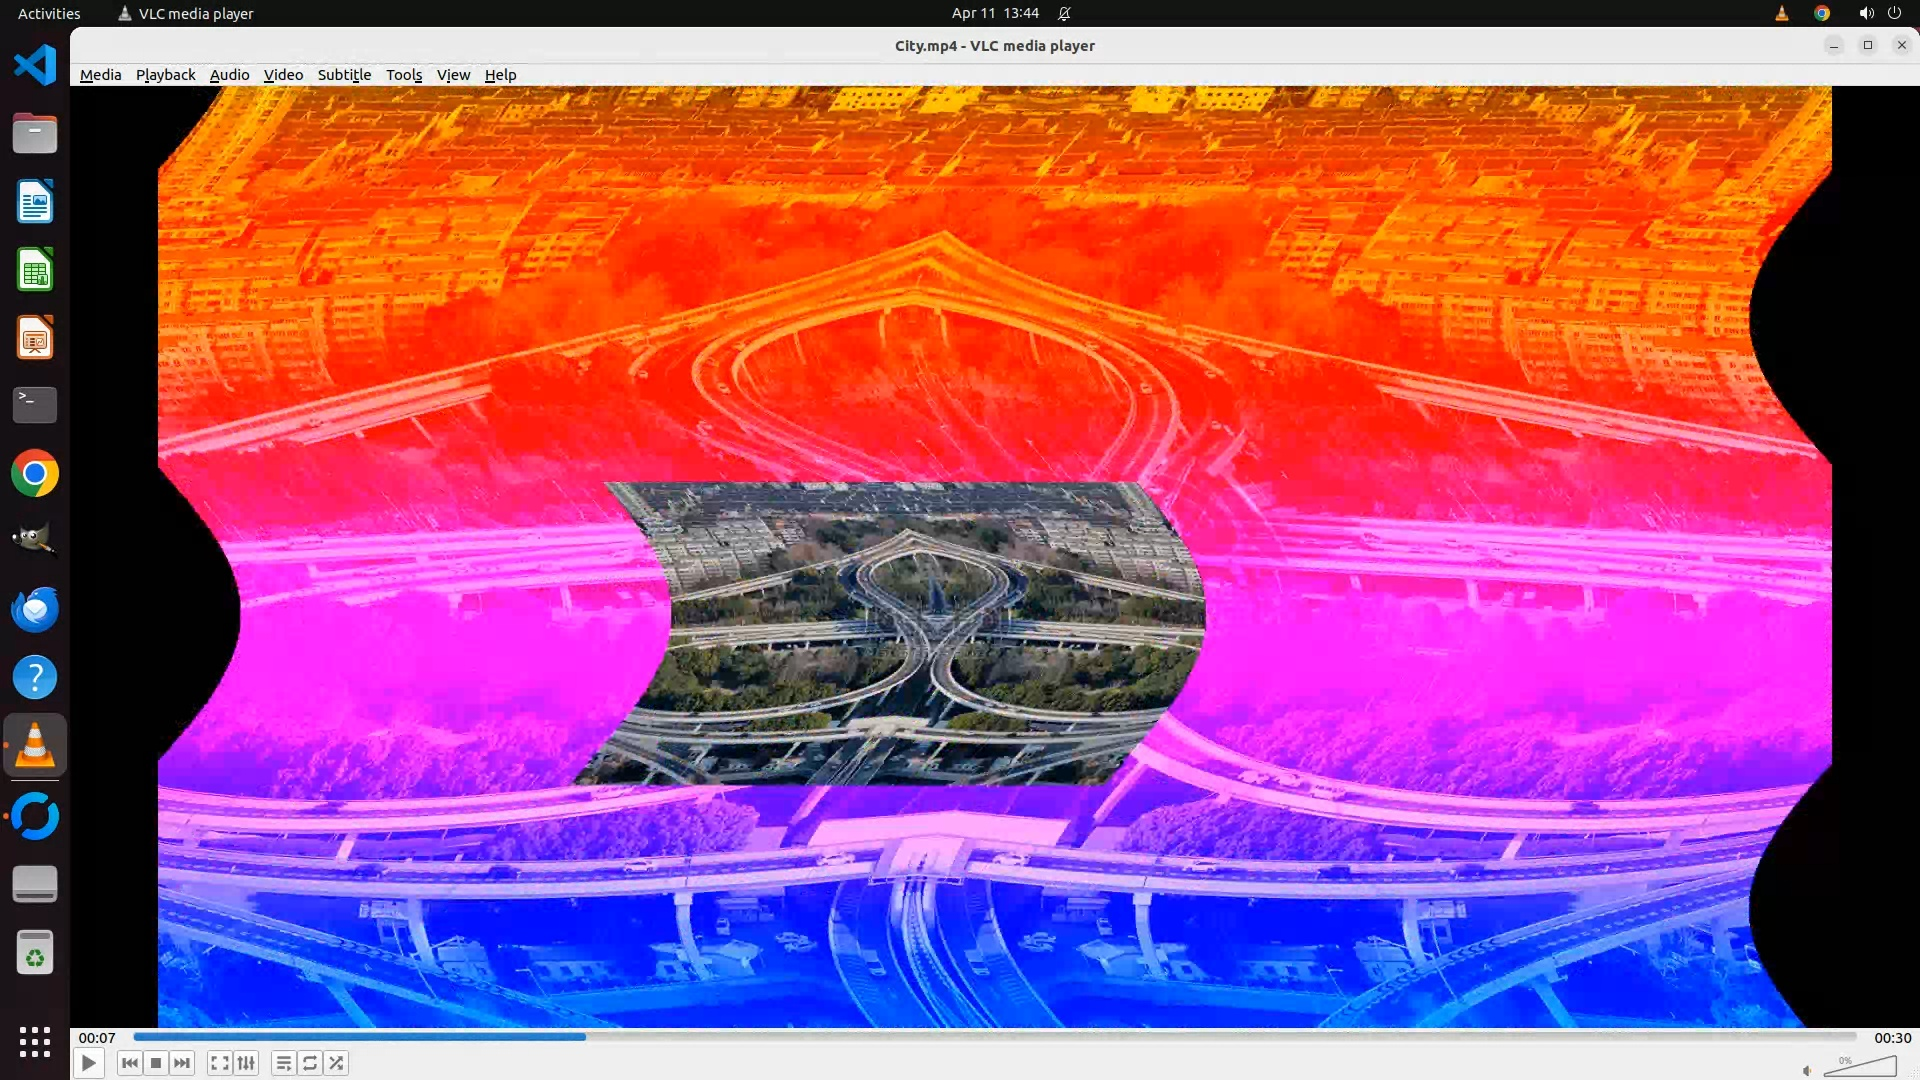
Task: Set volume using the volume slider
Action: click(x=1860, y=1067)
